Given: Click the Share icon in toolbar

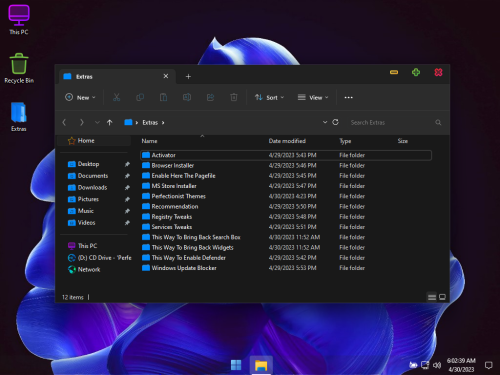Looking at the screenshot, I should [x=210, y=97].
